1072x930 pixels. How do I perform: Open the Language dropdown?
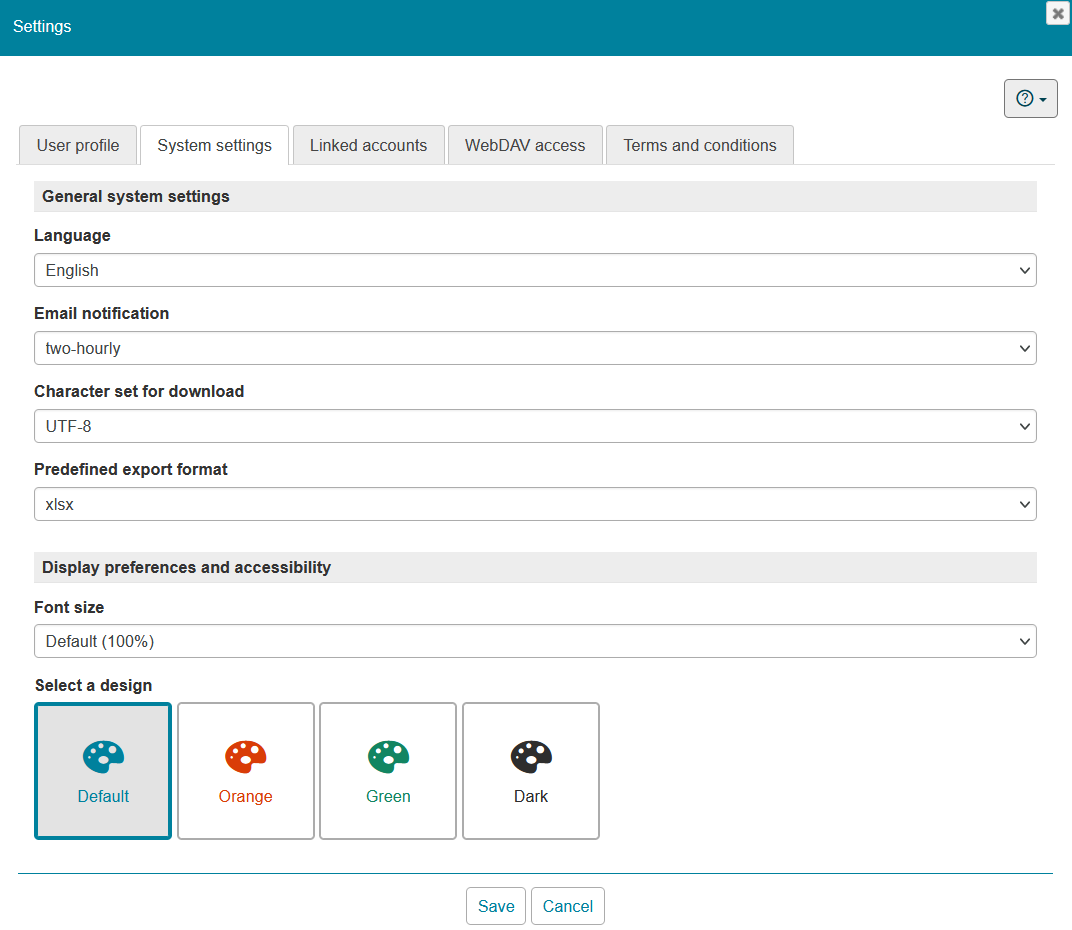click(x=535, y=270)
